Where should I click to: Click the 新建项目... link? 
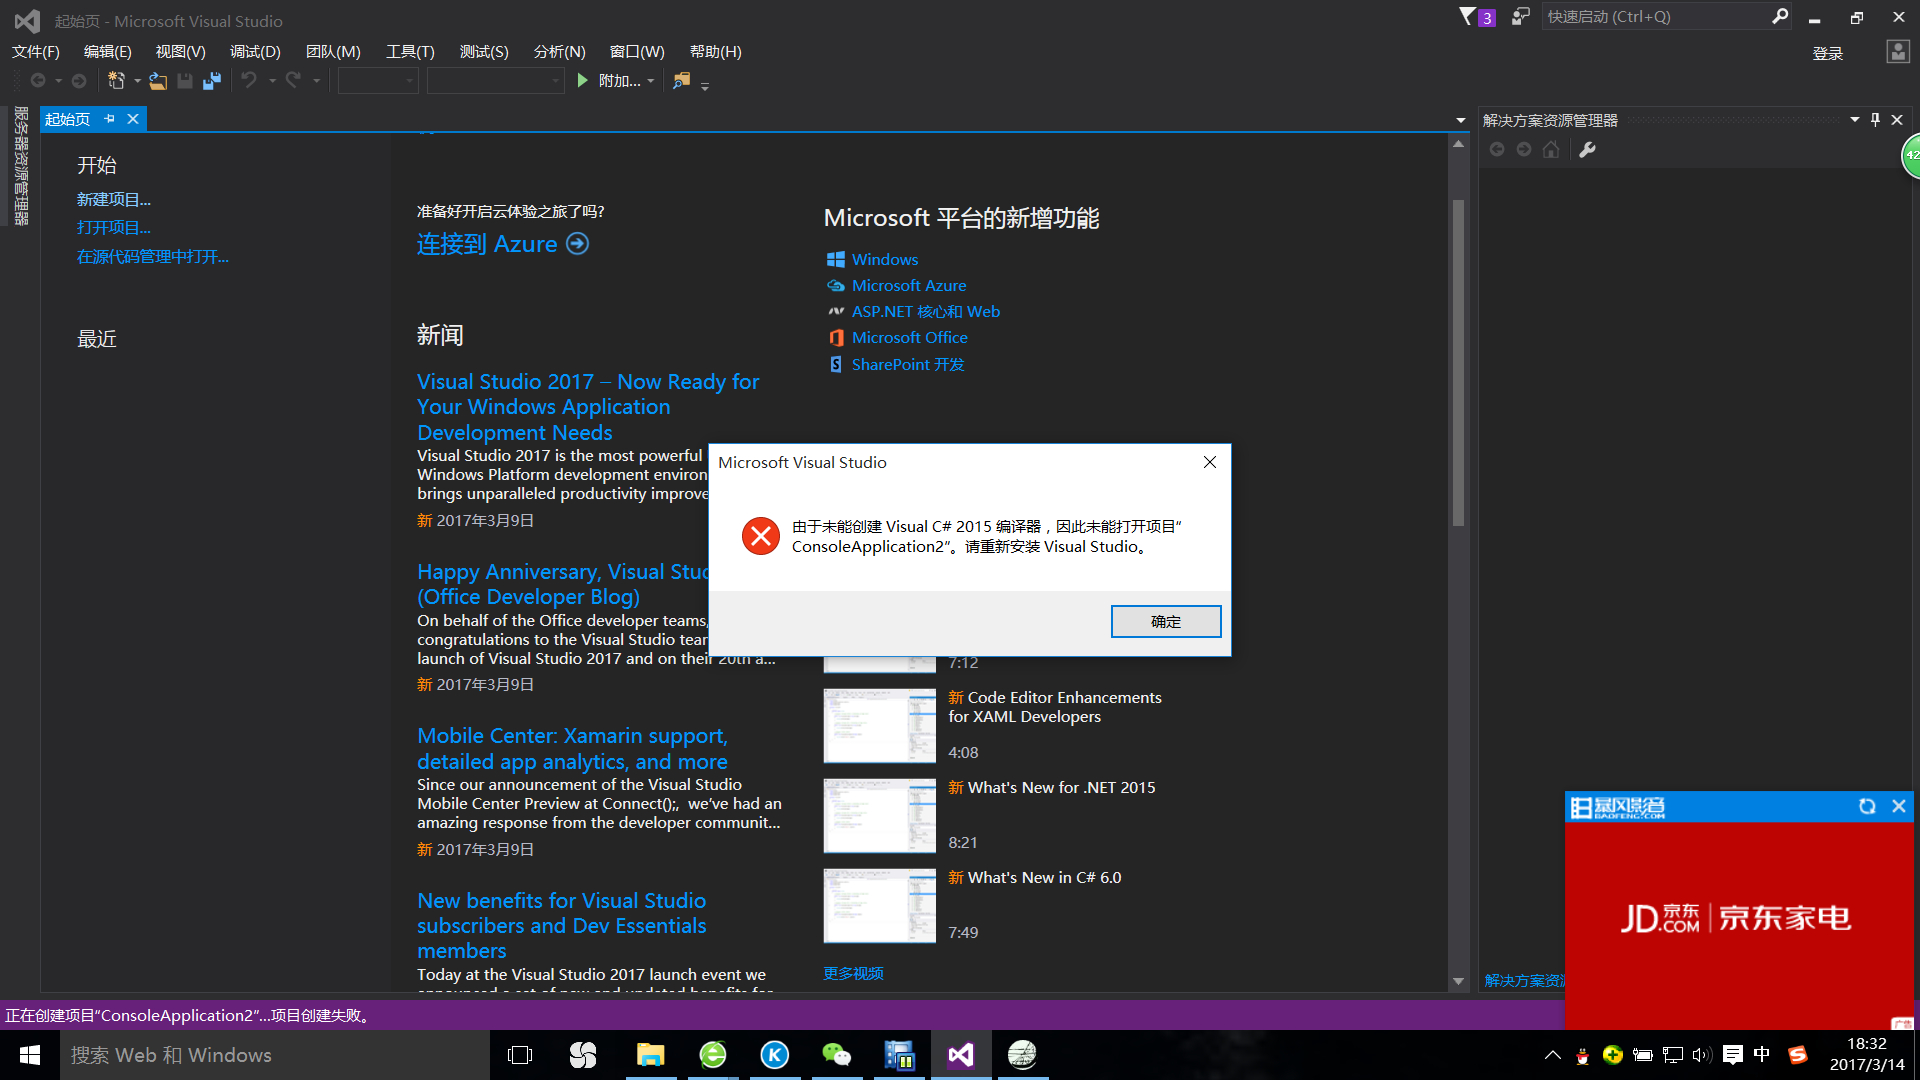(x=114, y=200)
